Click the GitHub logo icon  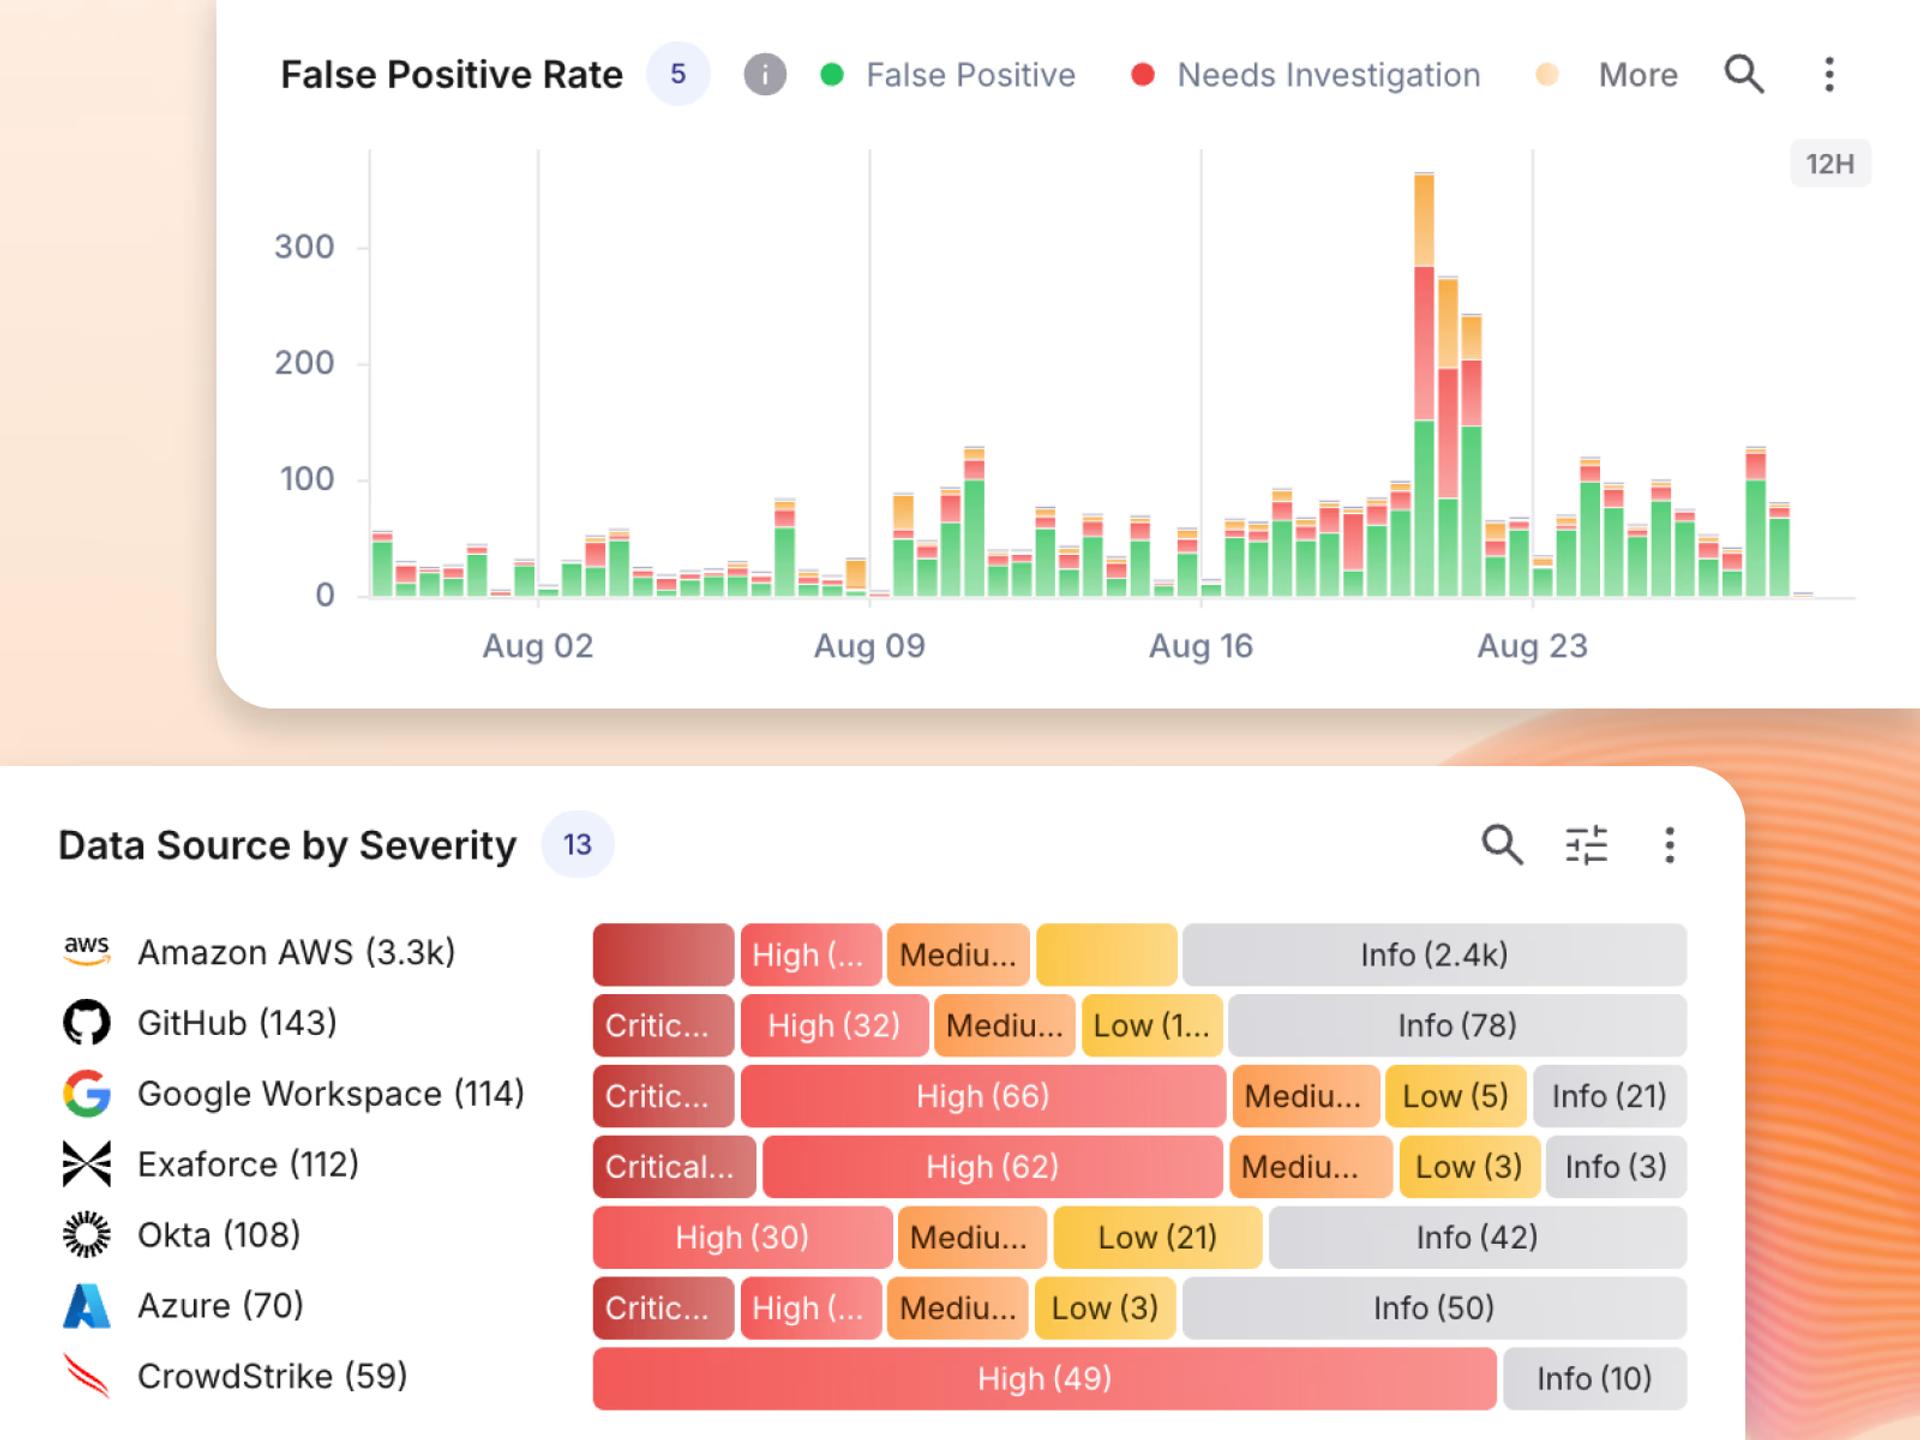(x=87, y=1023)
